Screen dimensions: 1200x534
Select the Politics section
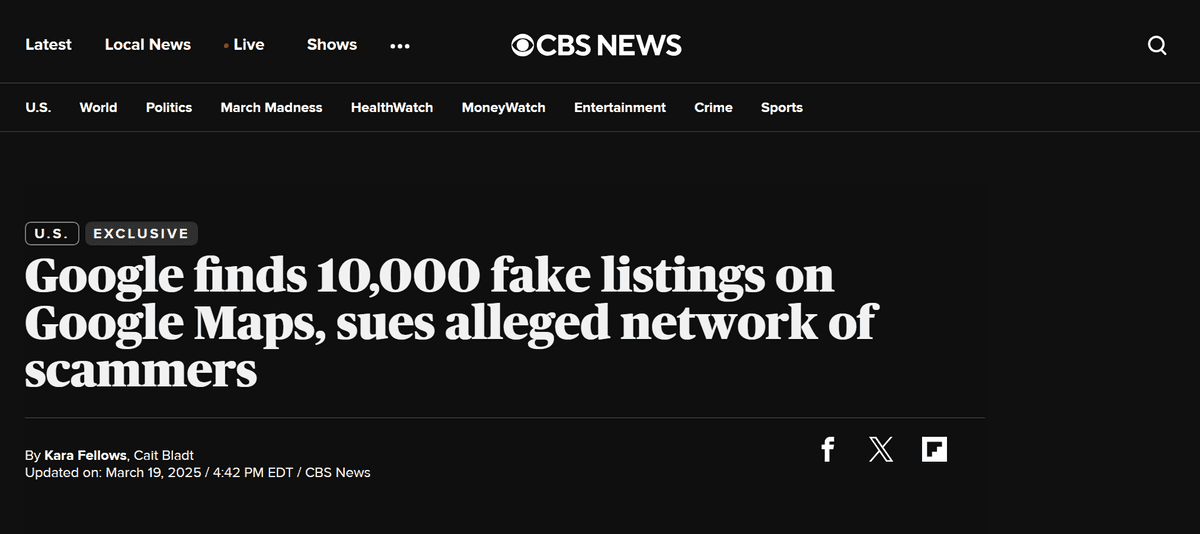tap(169, 107)
